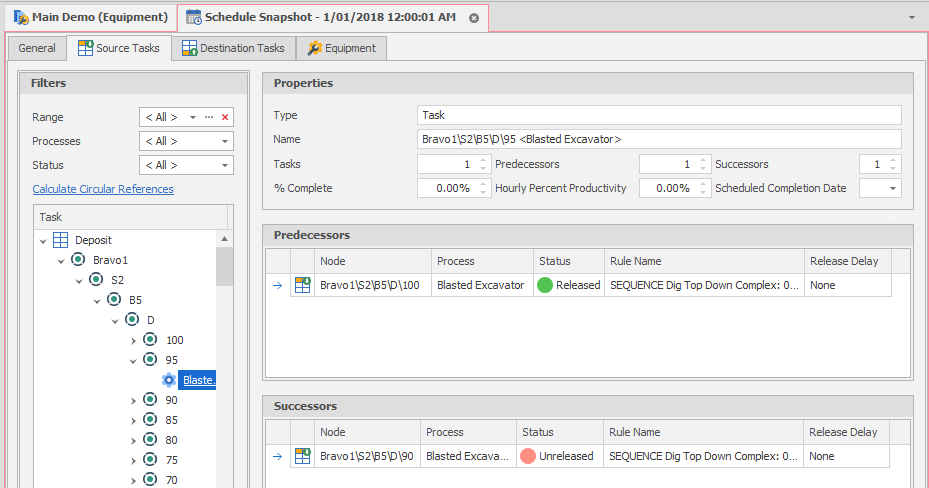Expand the 85 tree node

[133, 421]
